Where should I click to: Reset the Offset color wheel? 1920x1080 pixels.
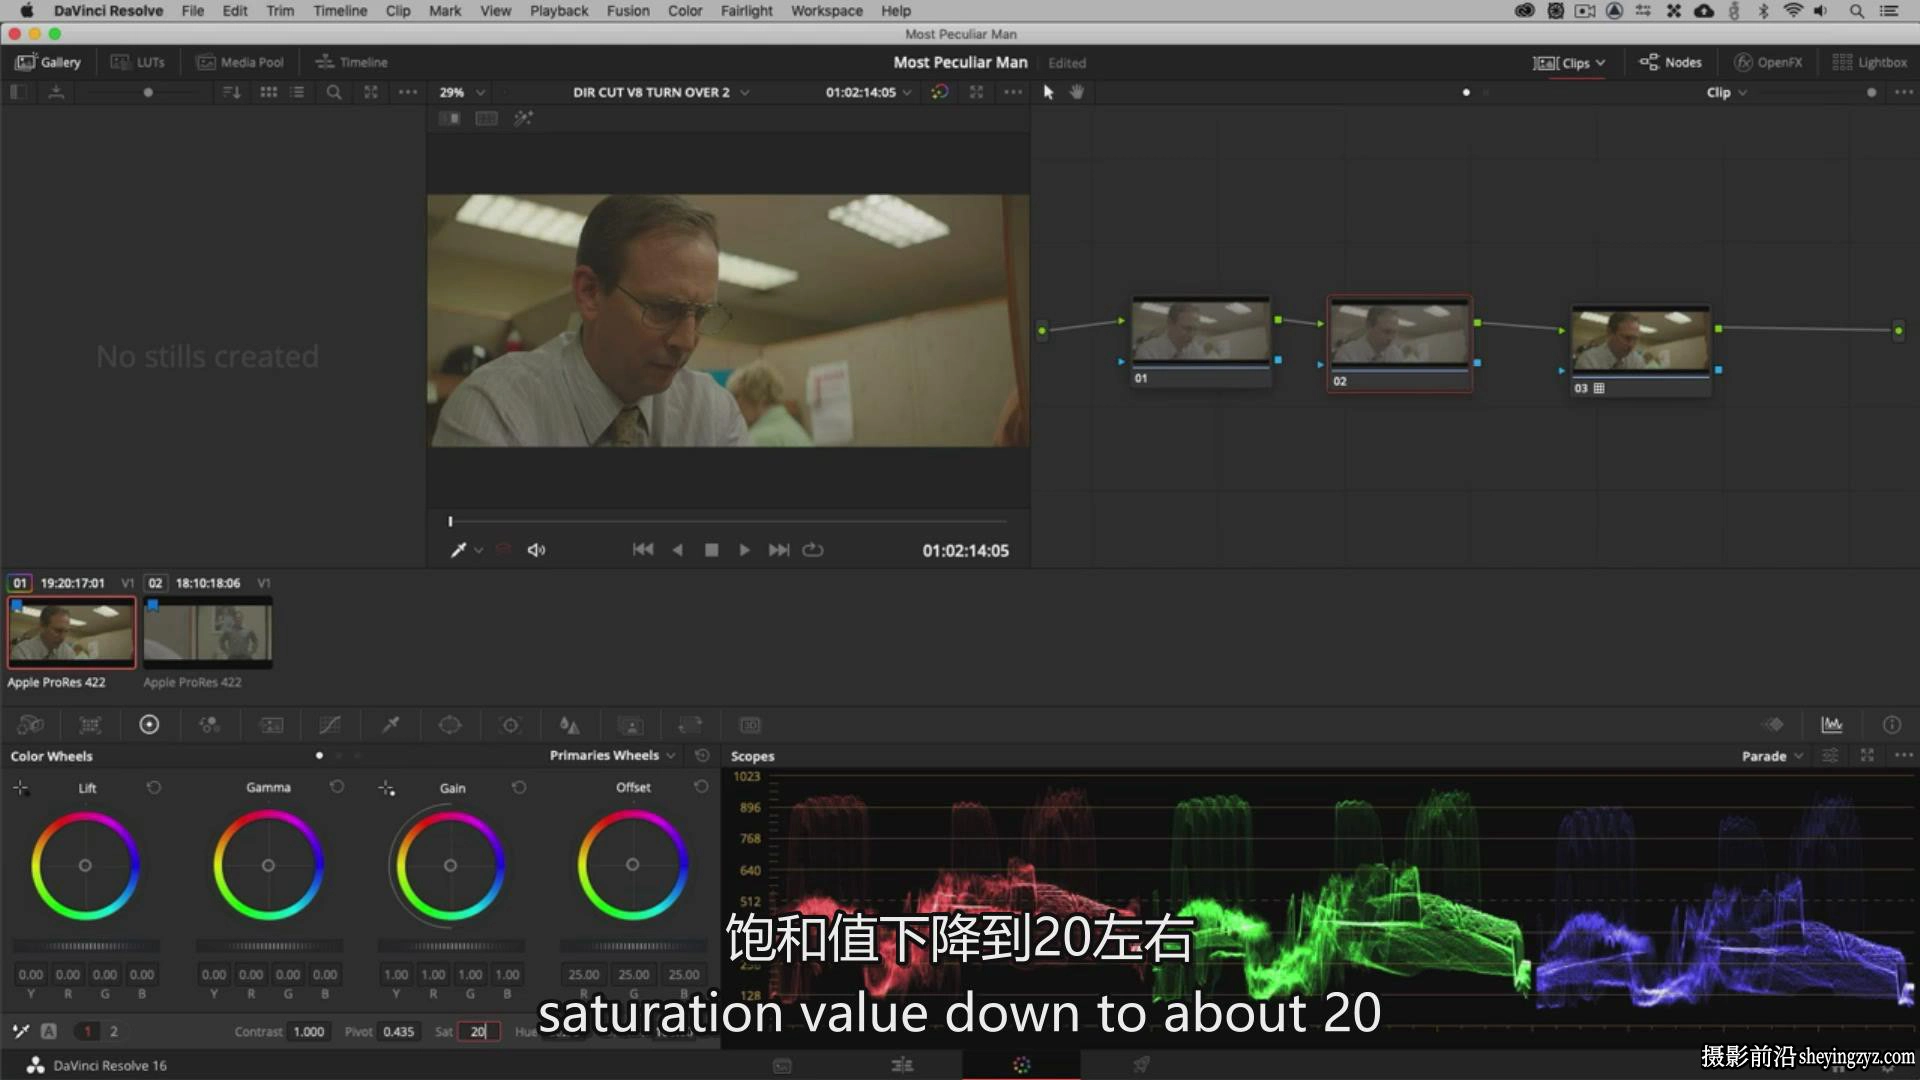[701, 788]
